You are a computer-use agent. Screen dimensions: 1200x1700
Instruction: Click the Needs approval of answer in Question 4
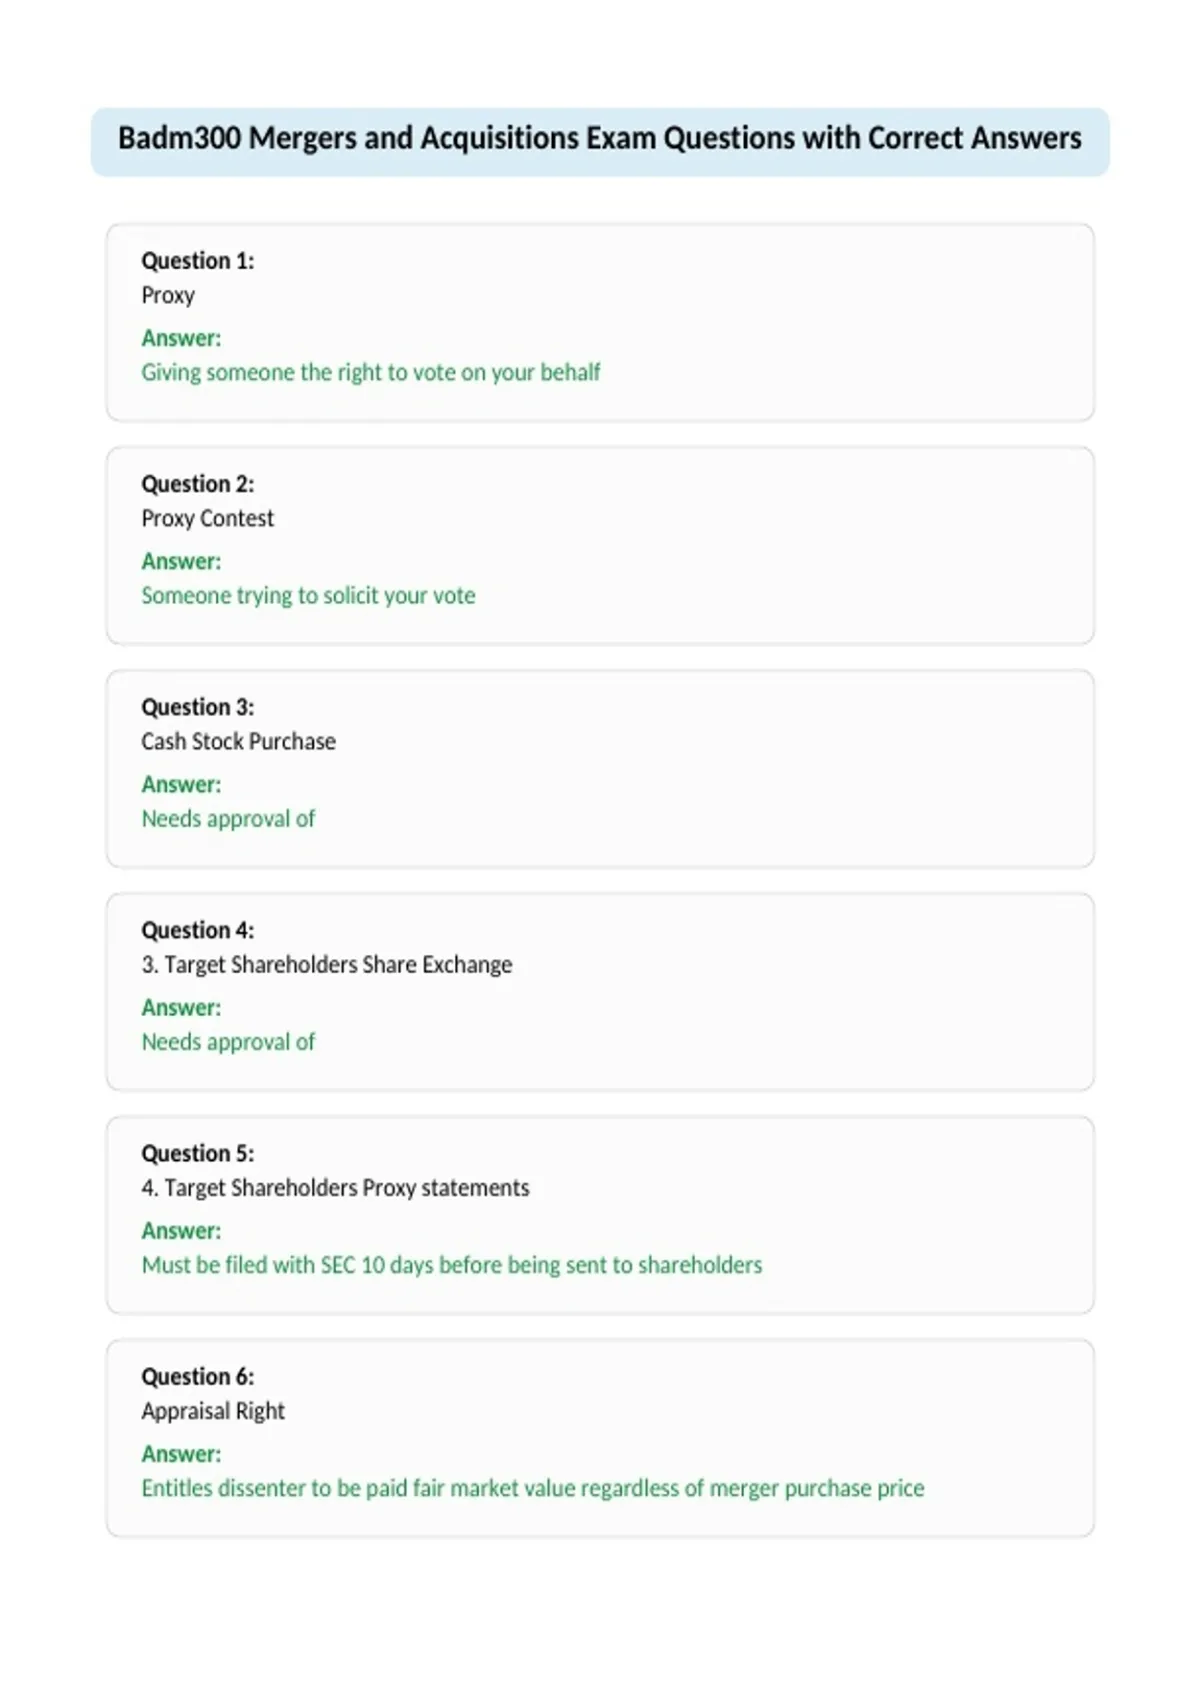coord(228,1042)
